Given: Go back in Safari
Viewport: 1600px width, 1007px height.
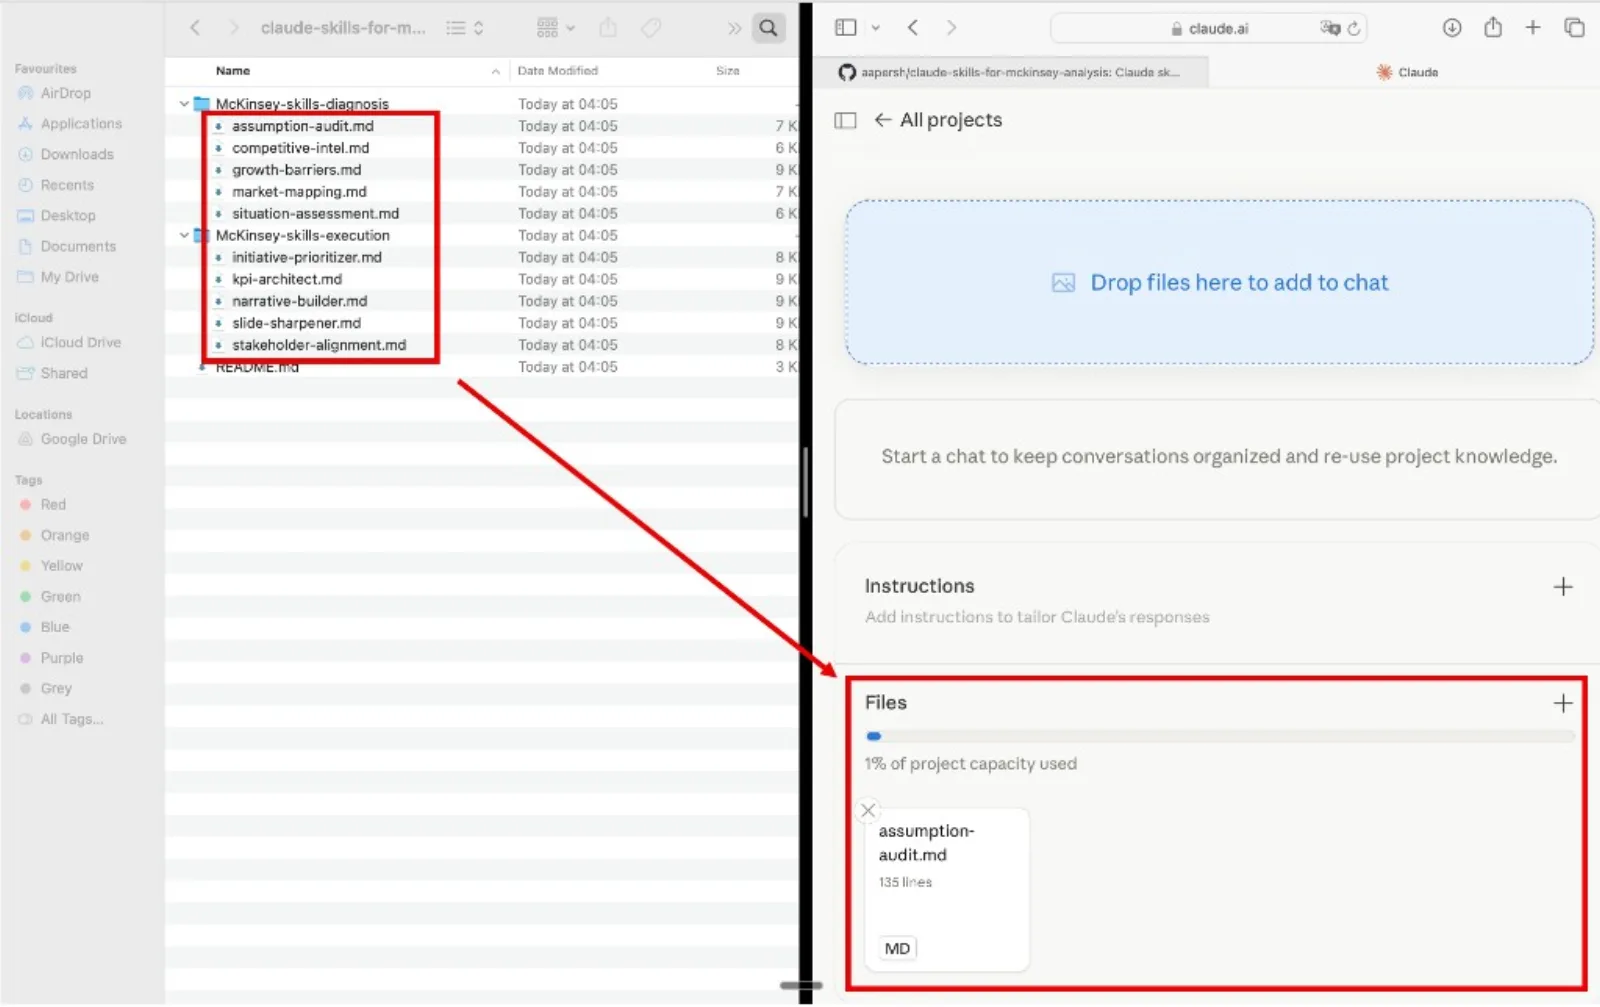Looking at the screenshot, I should pyautogui.click(x=913, y=28).
